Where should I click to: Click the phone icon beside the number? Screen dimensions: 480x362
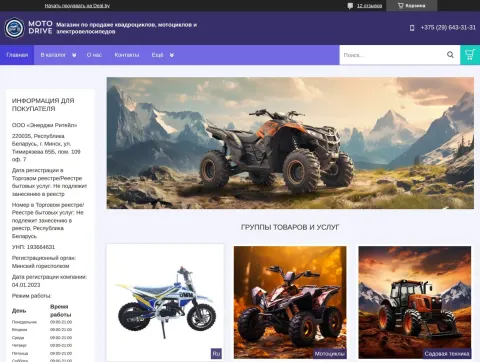[412, 28]
